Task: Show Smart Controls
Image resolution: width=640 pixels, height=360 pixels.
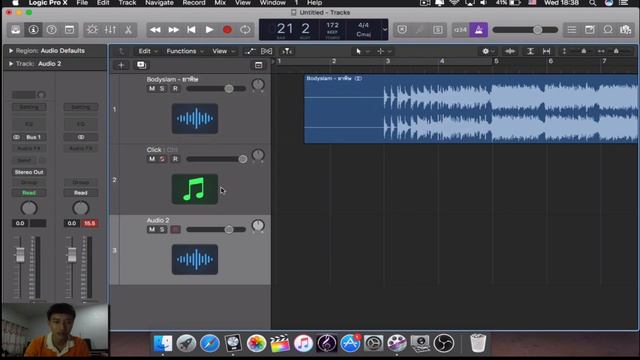Action: click(x=92, y=30)
